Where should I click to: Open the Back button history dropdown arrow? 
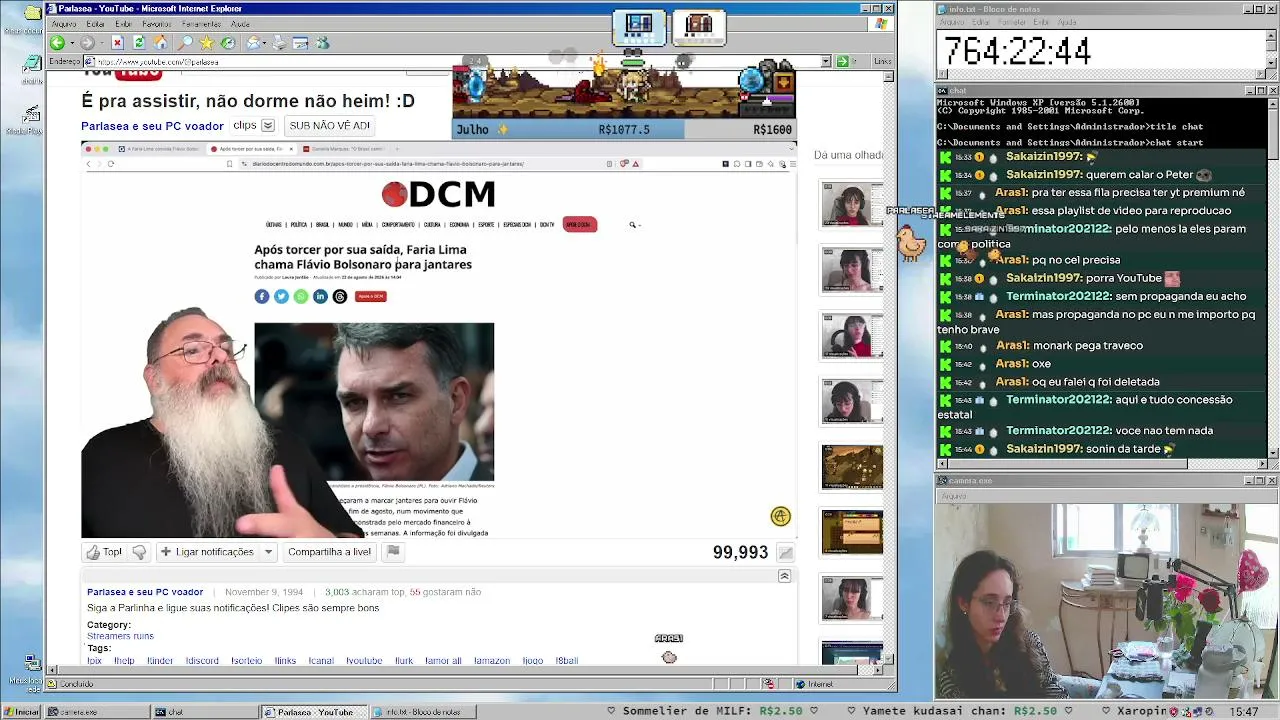coord(71,43)
